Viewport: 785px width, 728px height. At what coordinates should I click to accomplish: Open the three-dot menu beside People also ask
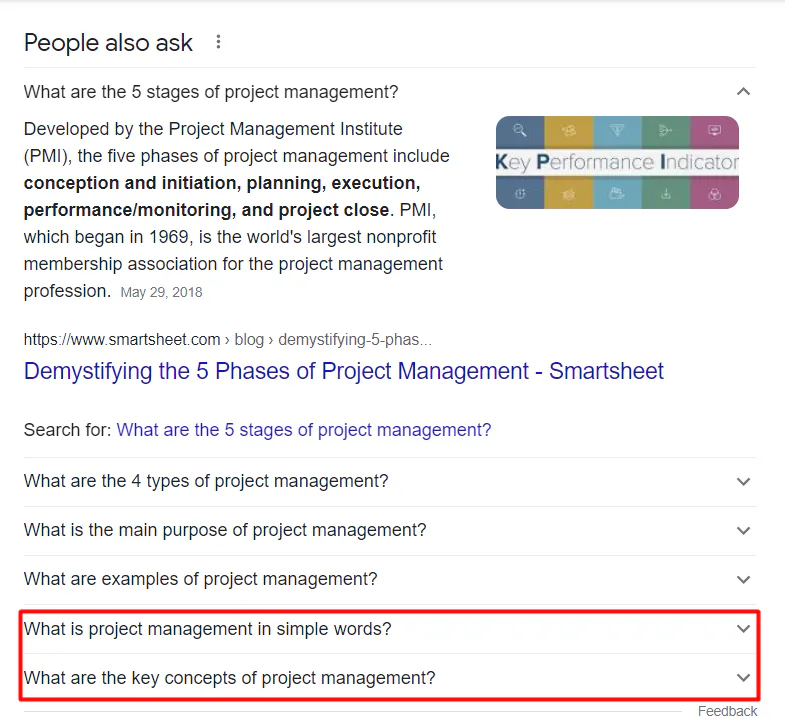[x=218, y=42]
